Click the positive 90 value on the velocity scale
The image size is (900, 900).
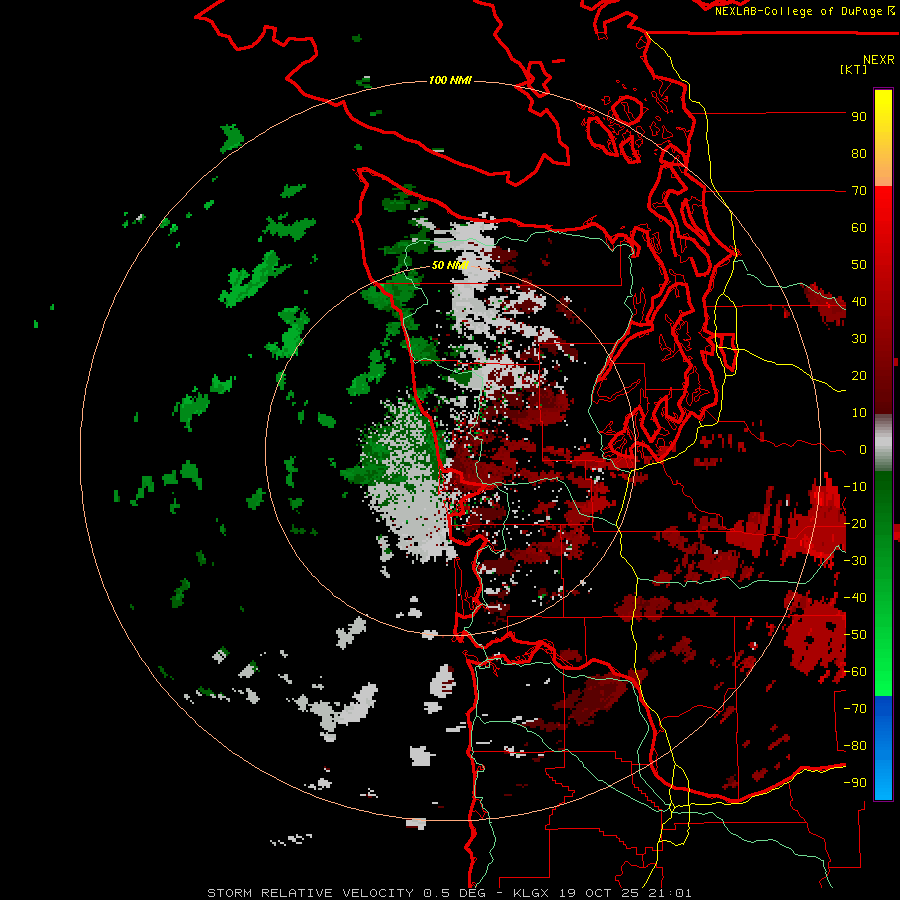(x=859, y=117)
